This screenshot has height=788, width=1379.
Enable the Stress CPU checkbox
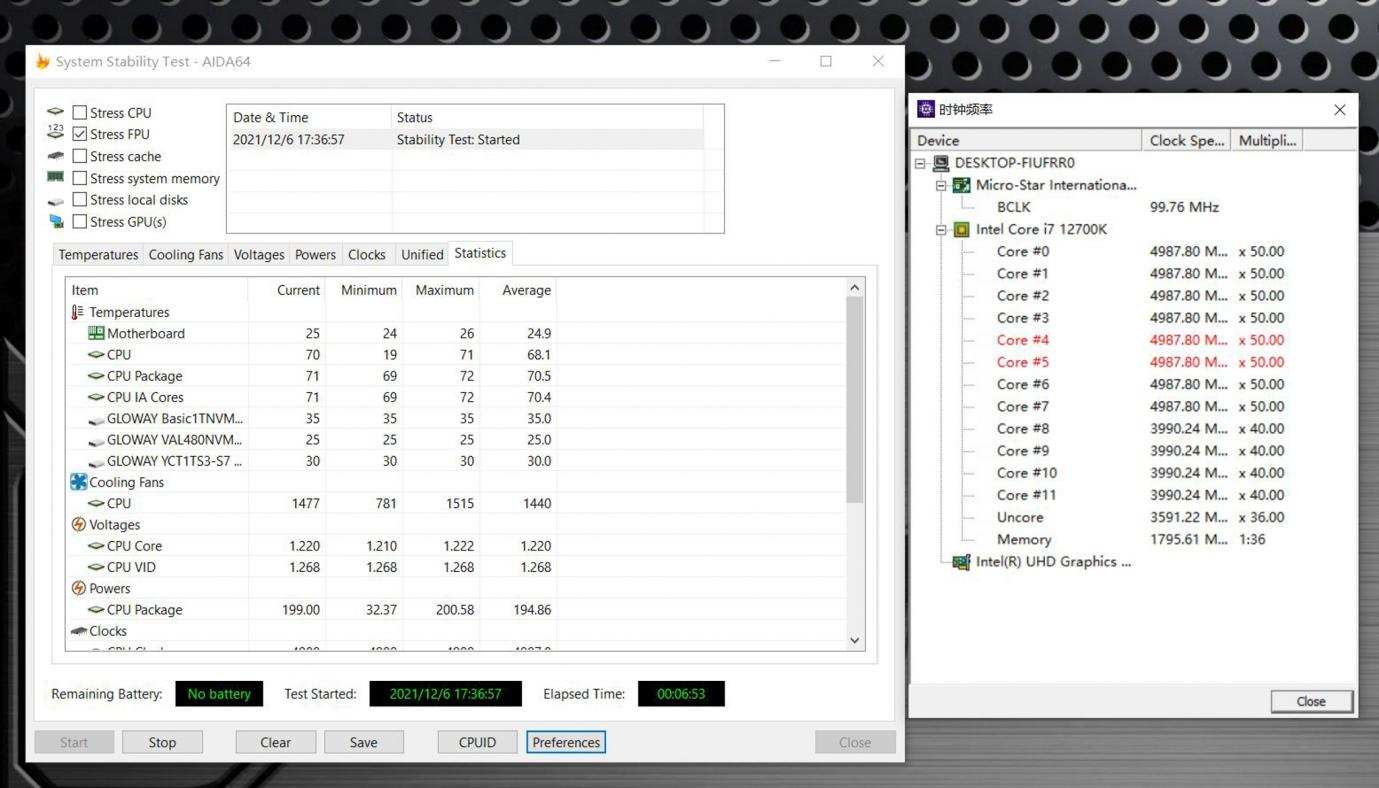80,113
